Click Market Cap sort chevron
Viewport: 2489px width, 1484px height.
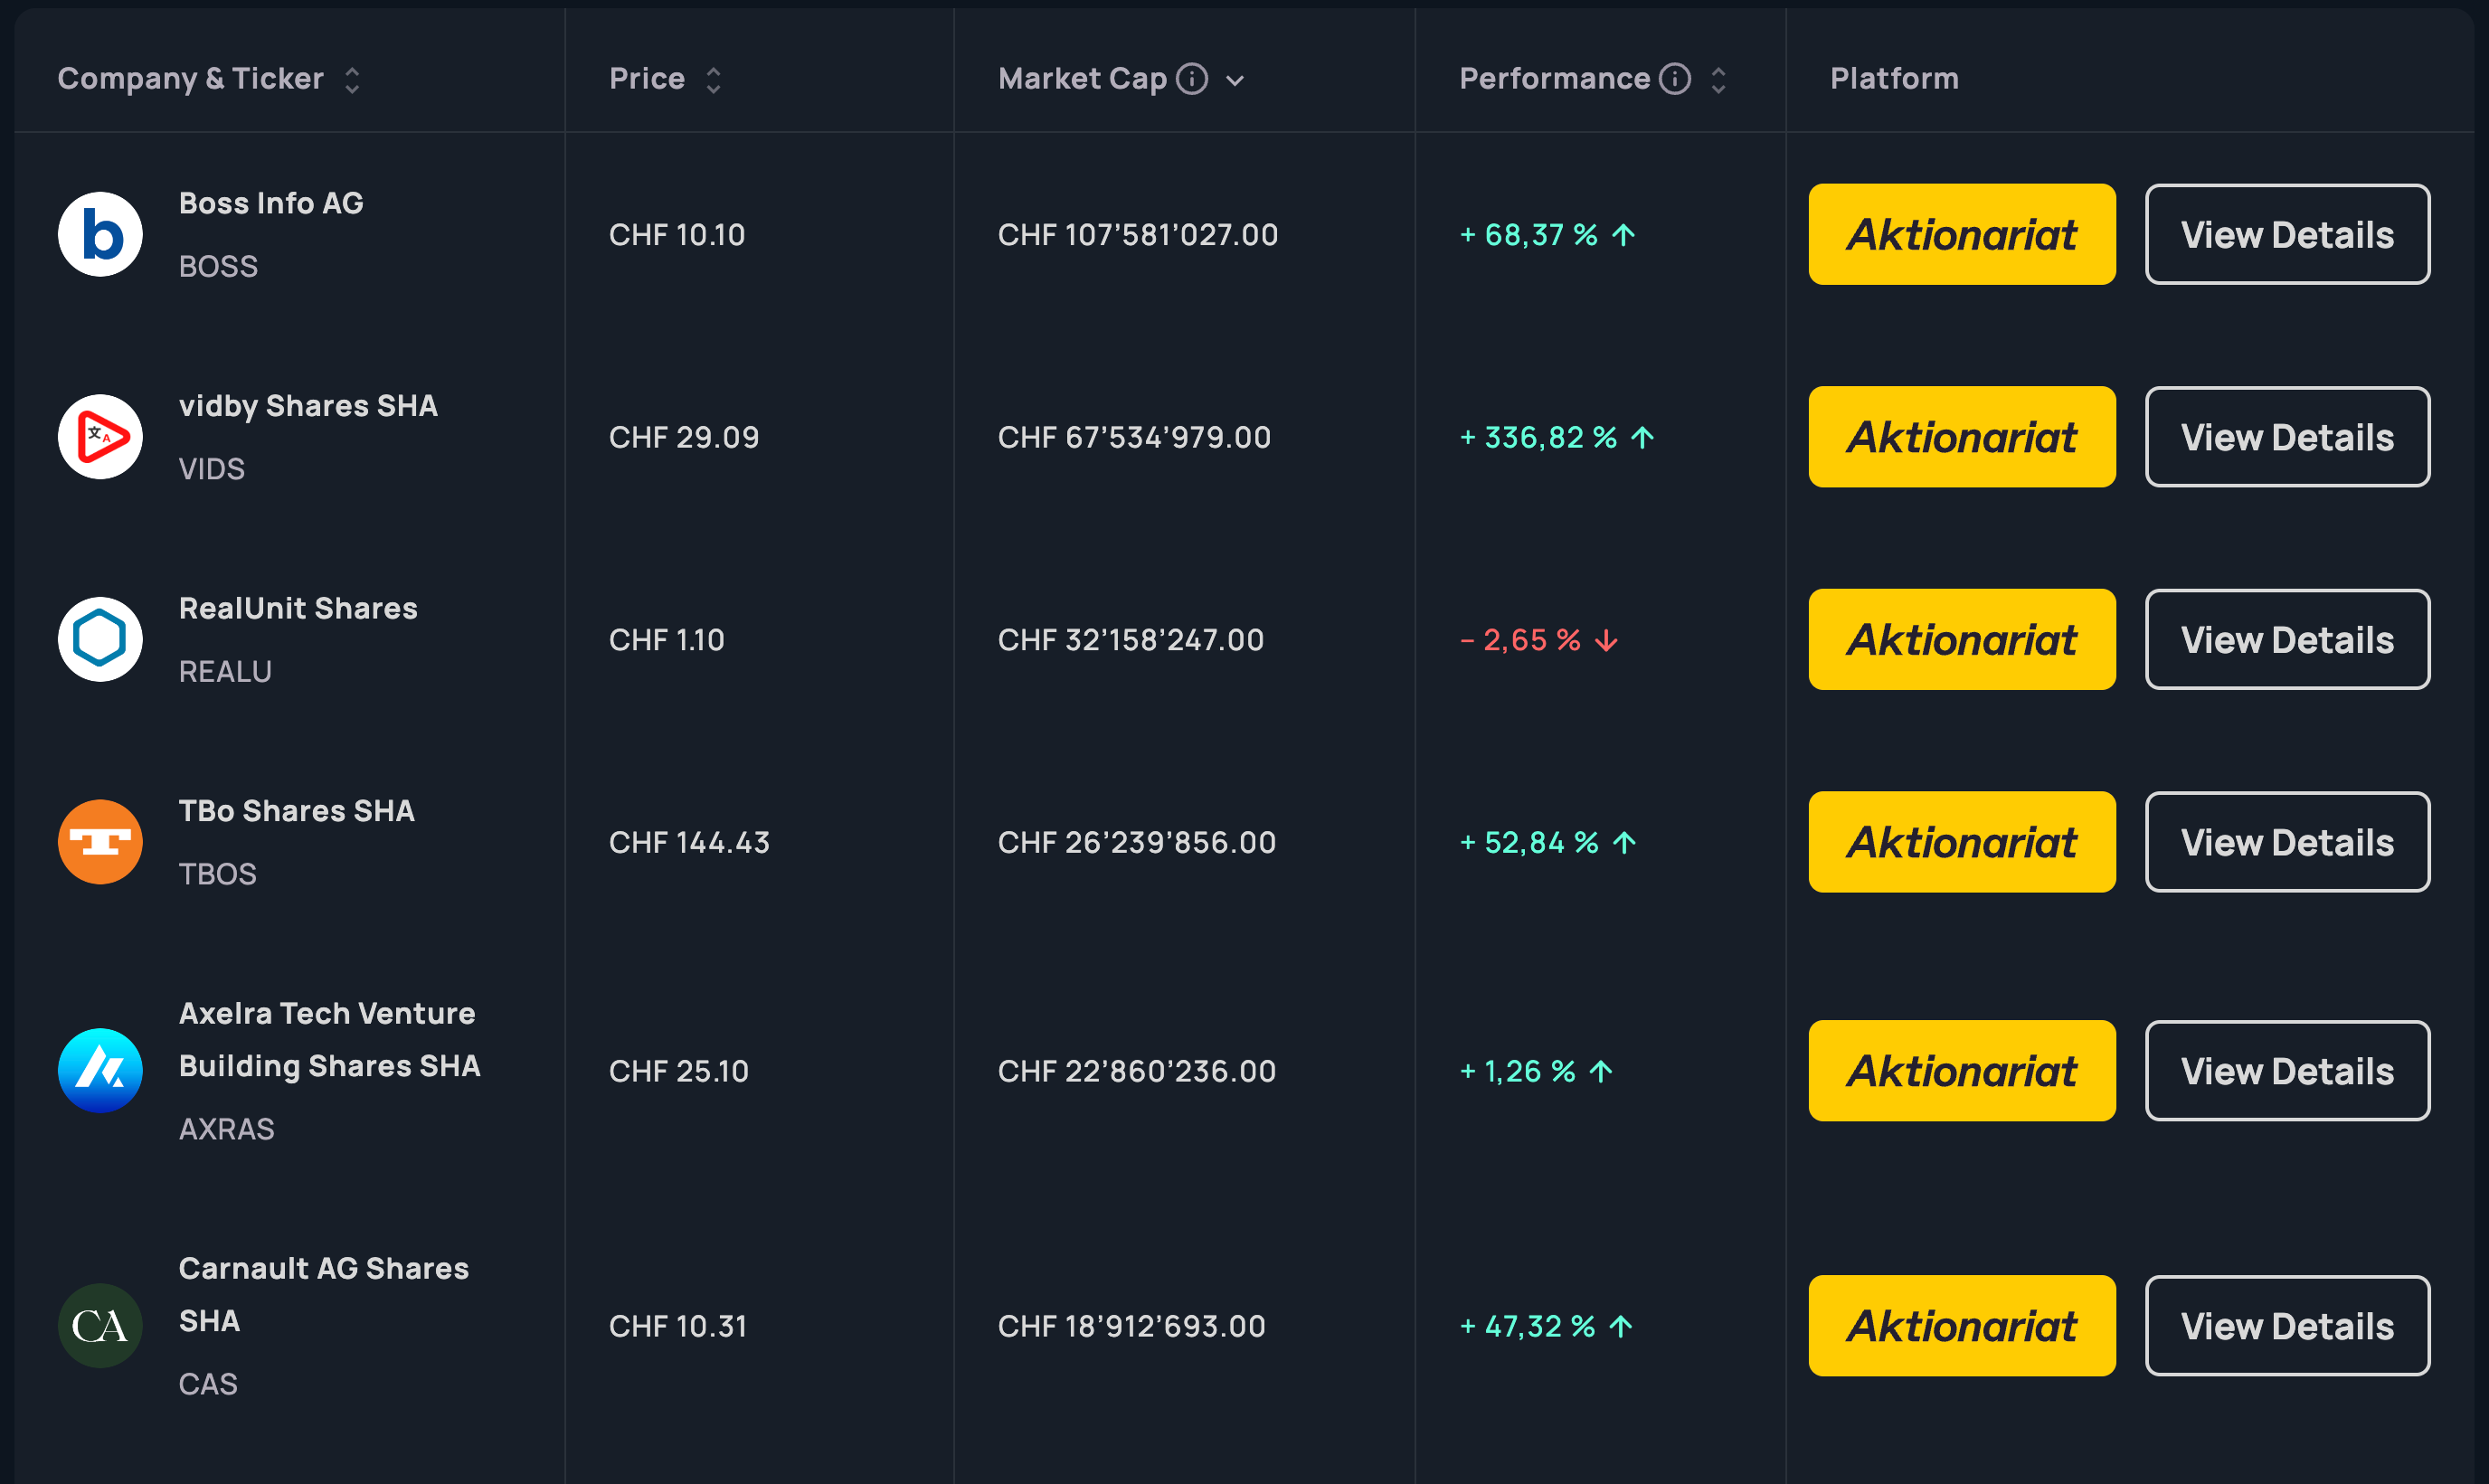pos(1235,80)
